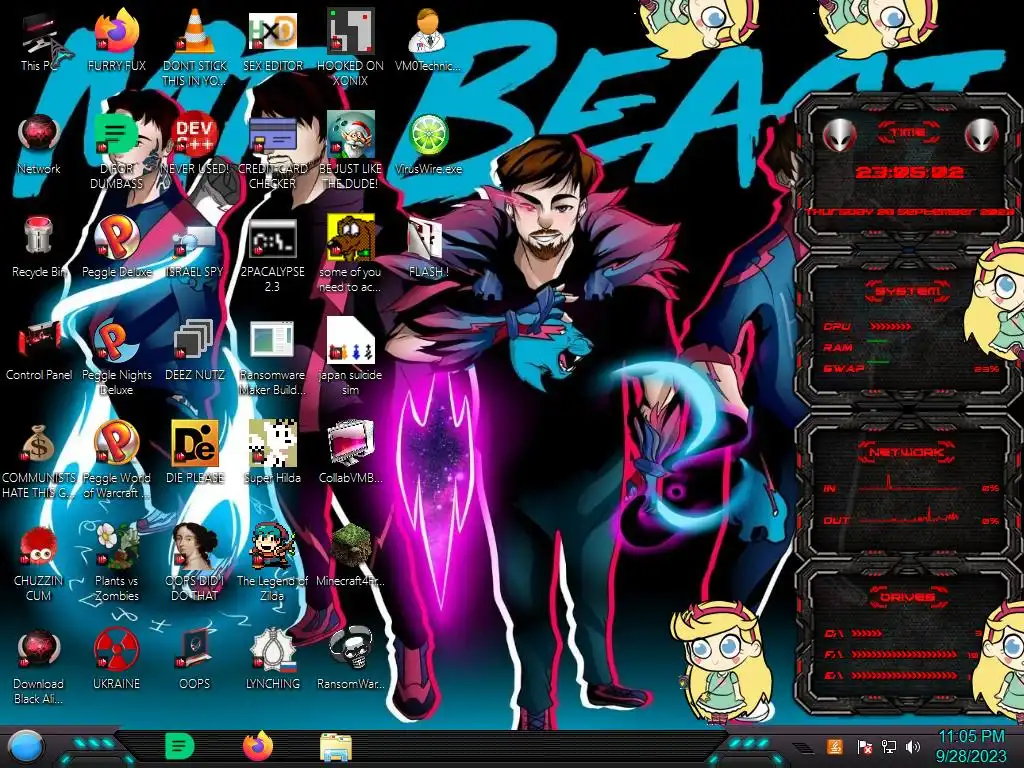Launch The Legend of Zilda shortcut
The height and width of the screenshot is (768, 1024).
pos(272,563)
